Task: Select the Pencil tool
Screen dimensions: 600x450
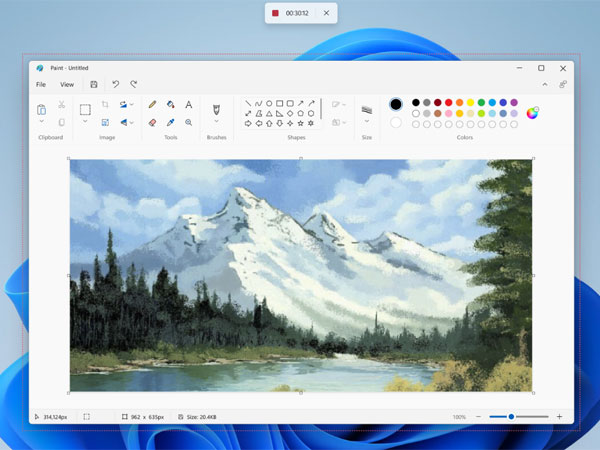Action: pyautogui.click(x=152, y=104)
